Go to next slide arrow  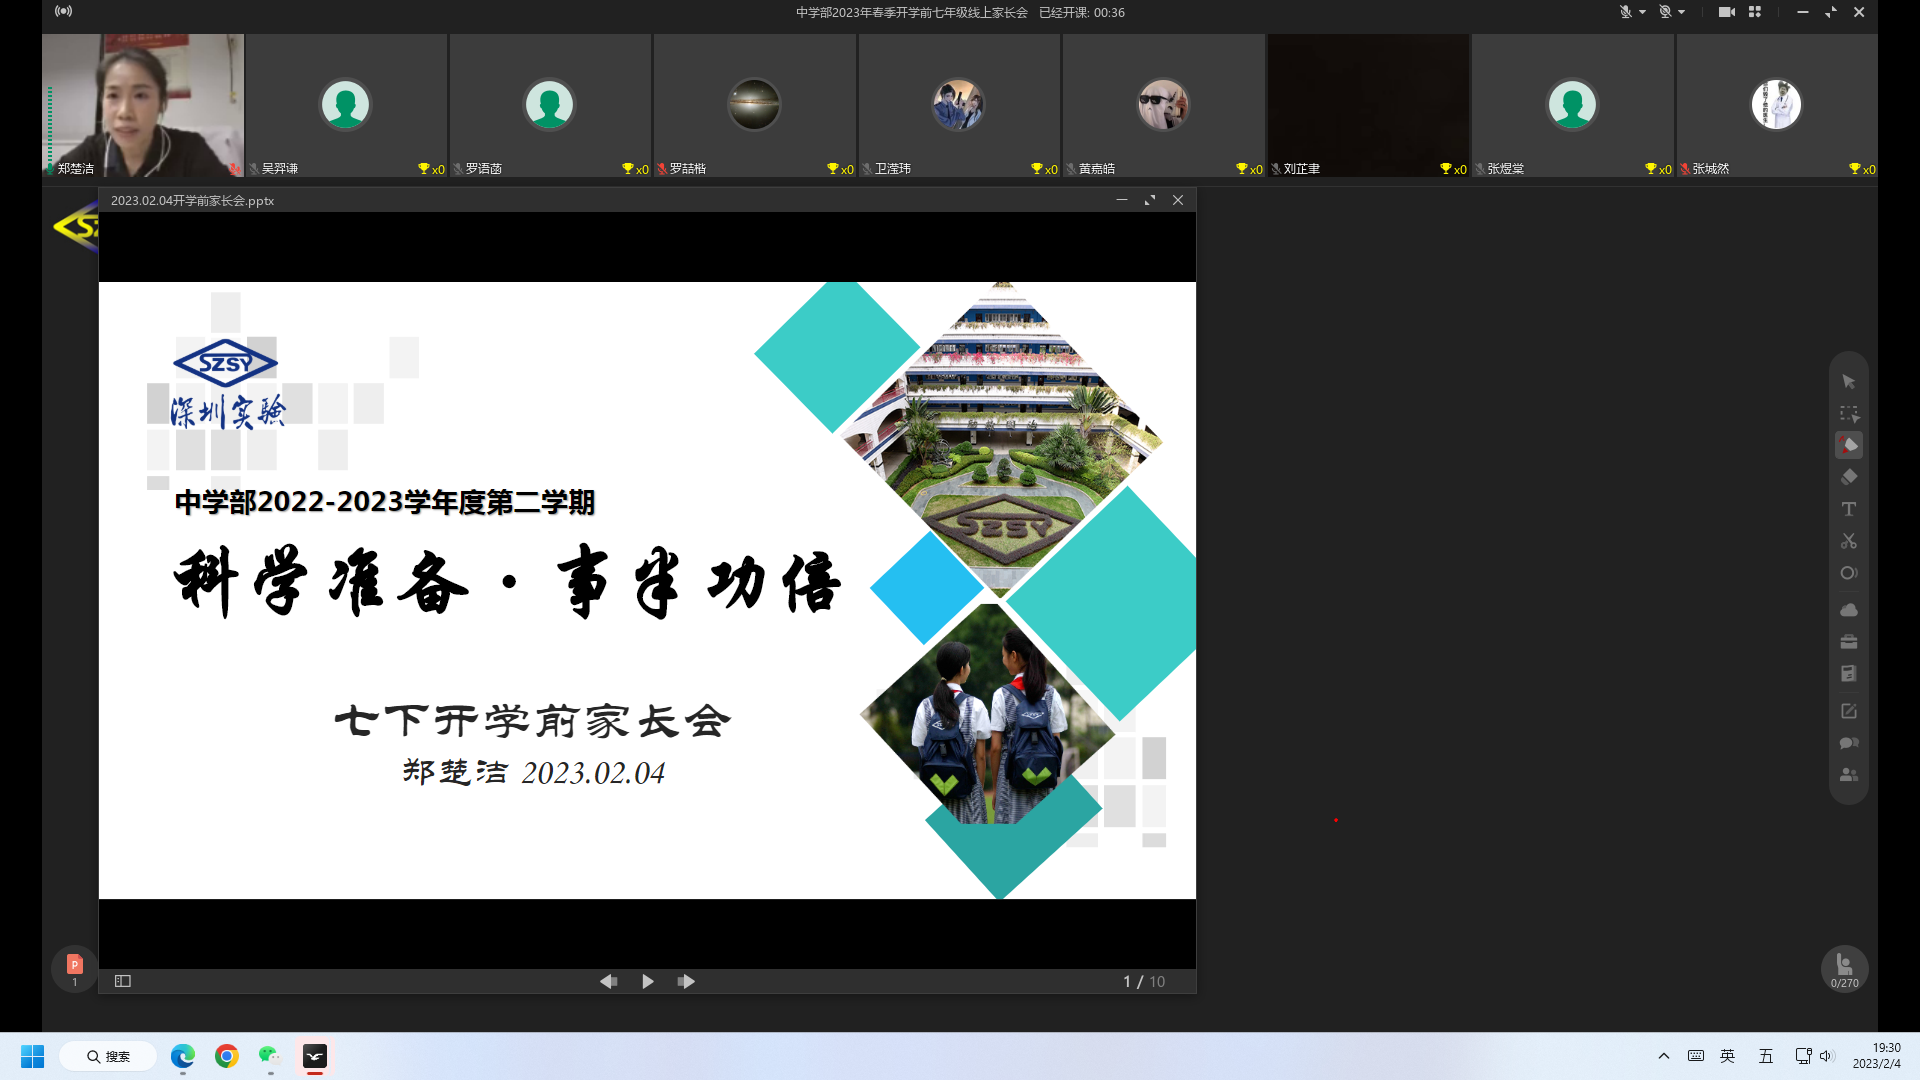click(x=686, y=981)
